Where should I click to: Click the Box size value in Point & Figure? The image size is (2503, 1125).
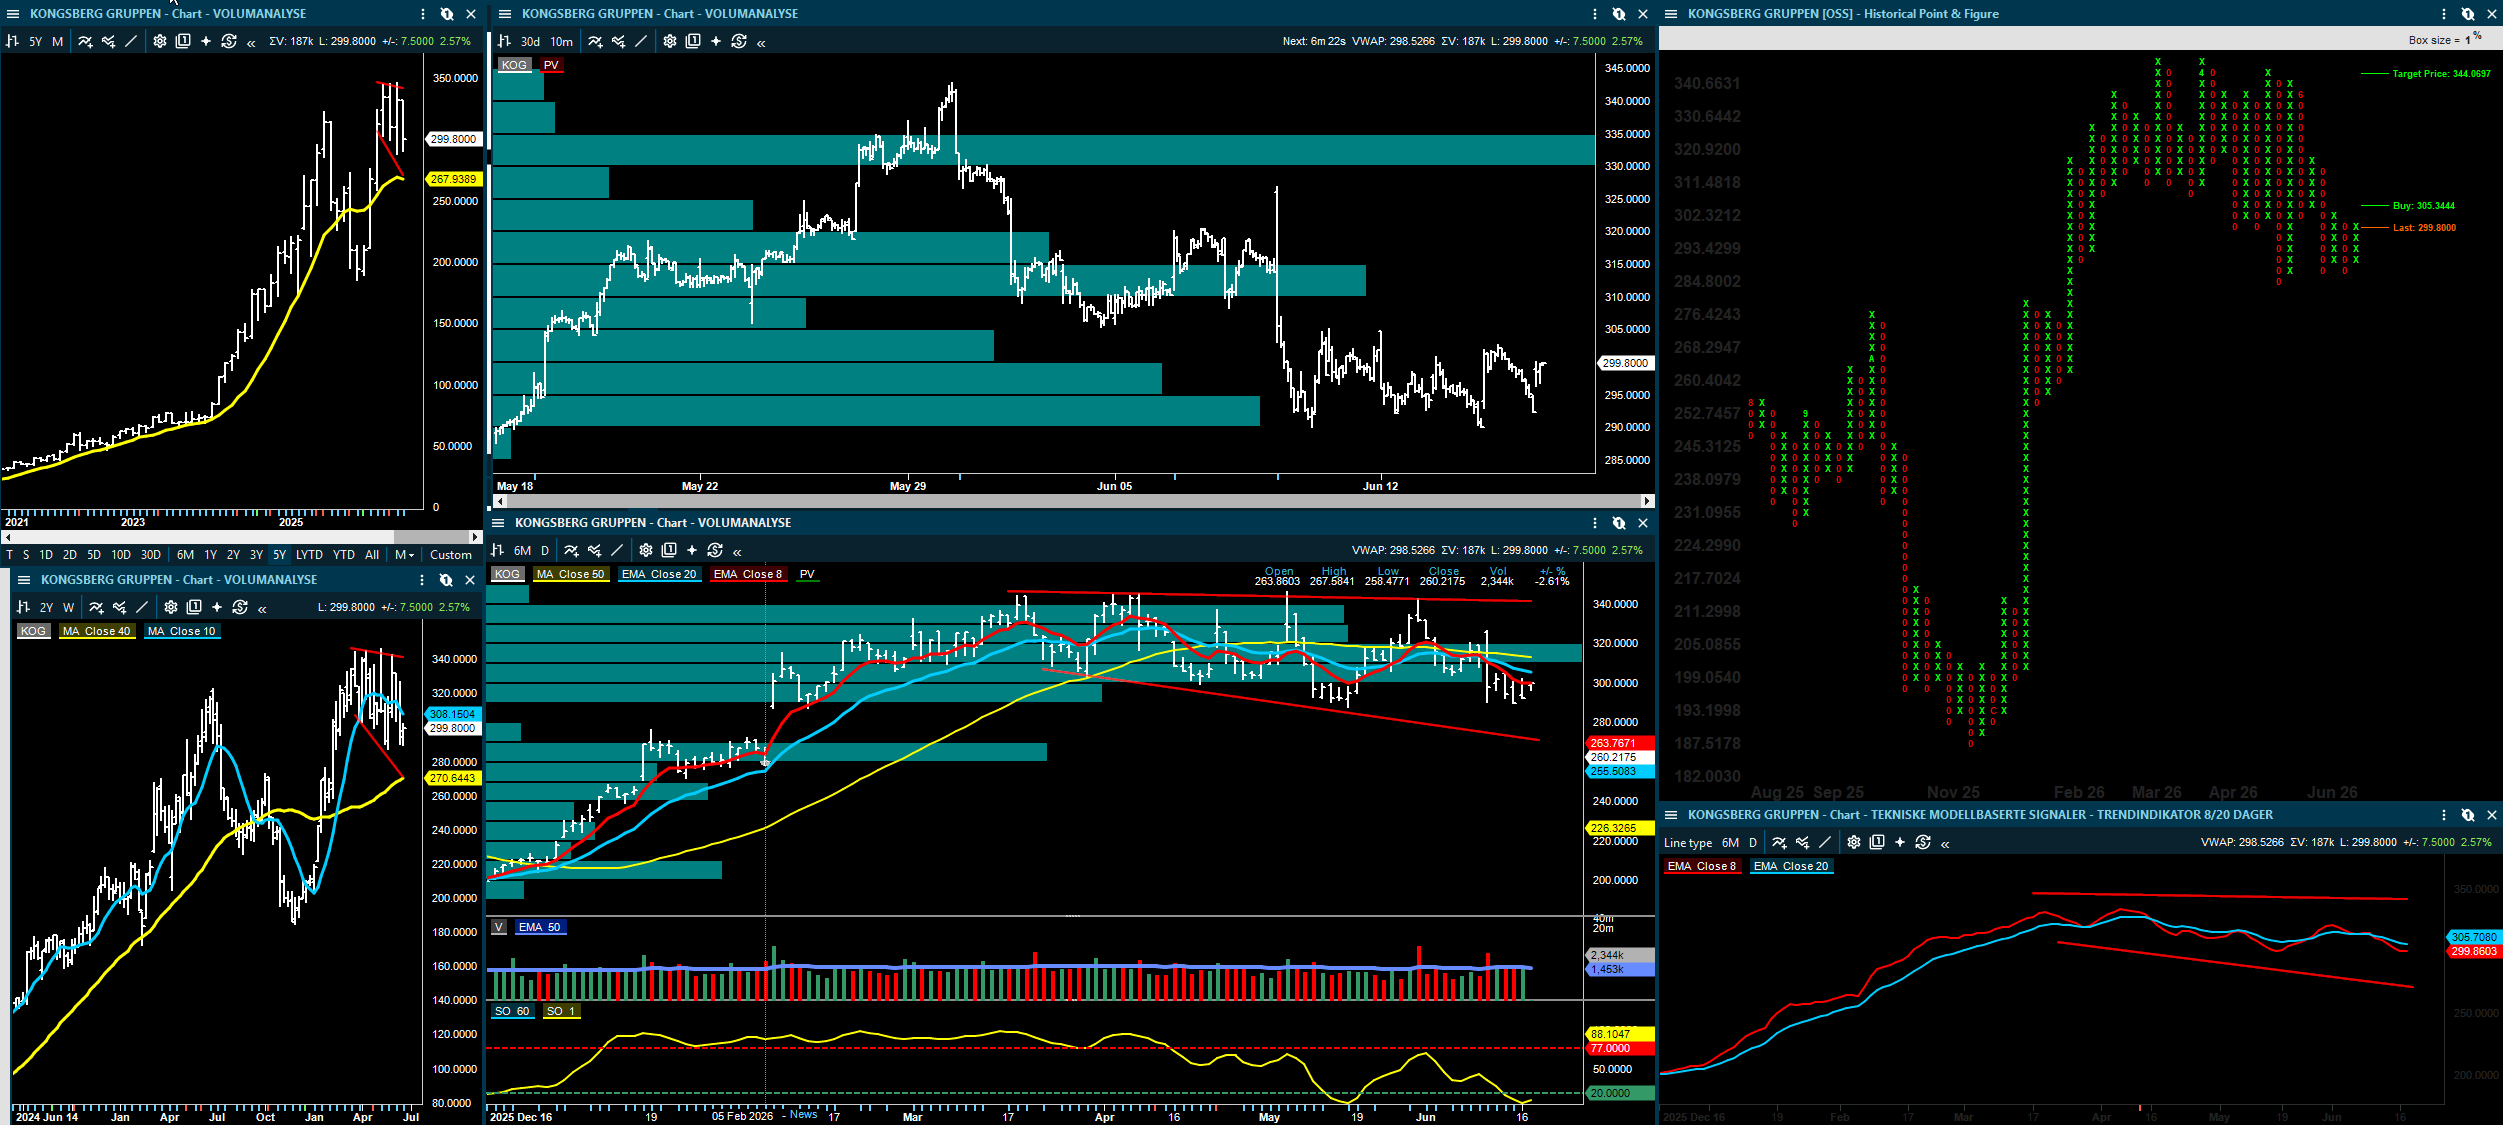[x=2468, y=40]
